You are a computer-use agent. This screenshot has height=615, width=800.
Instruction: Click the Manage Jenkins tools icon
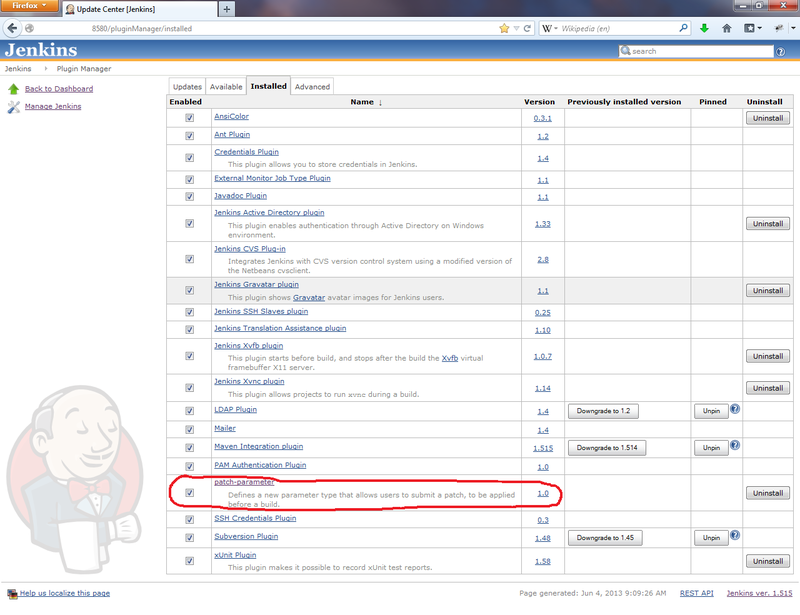(14, 107)
